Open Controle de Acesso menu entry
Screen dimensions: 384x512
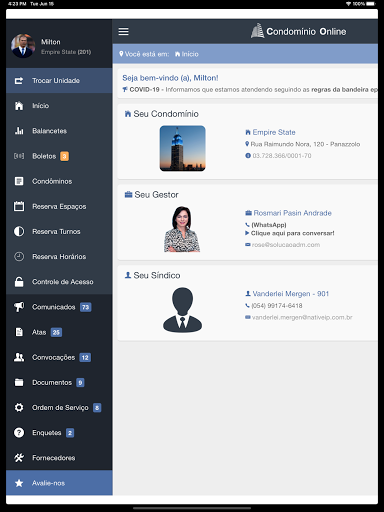pos(59,282)
